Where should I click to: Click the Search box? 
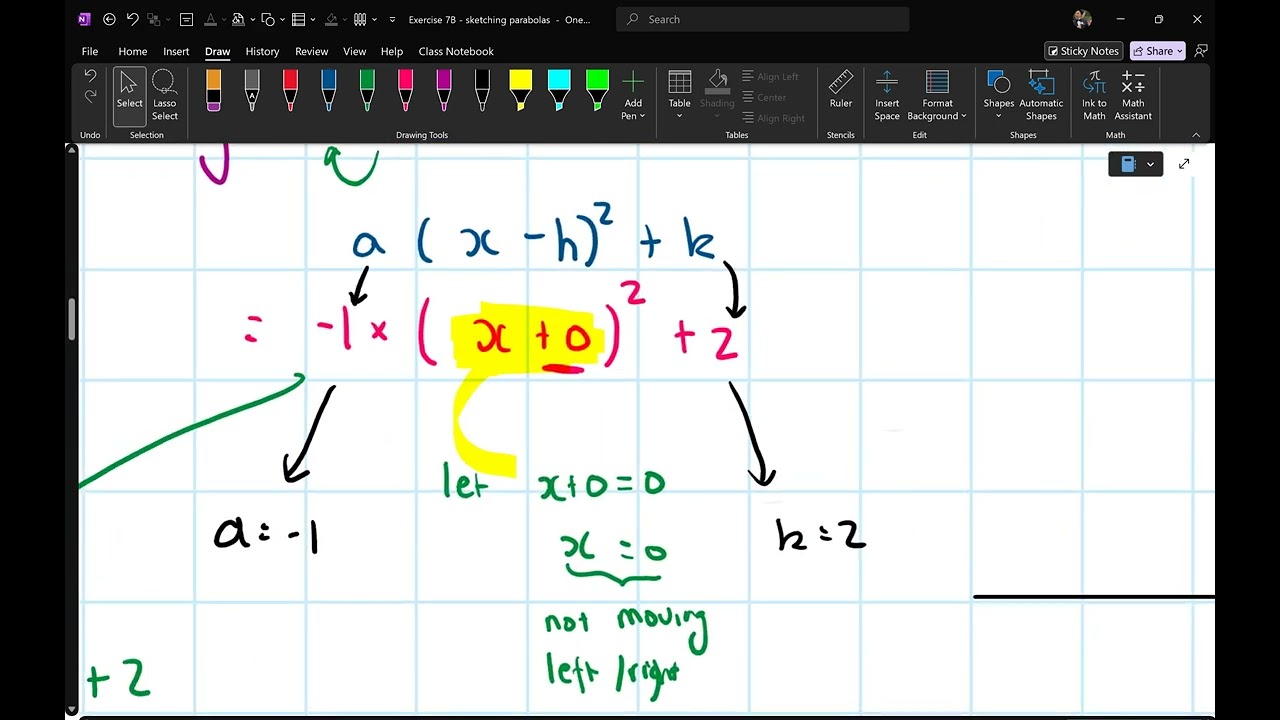coord(763,19)
